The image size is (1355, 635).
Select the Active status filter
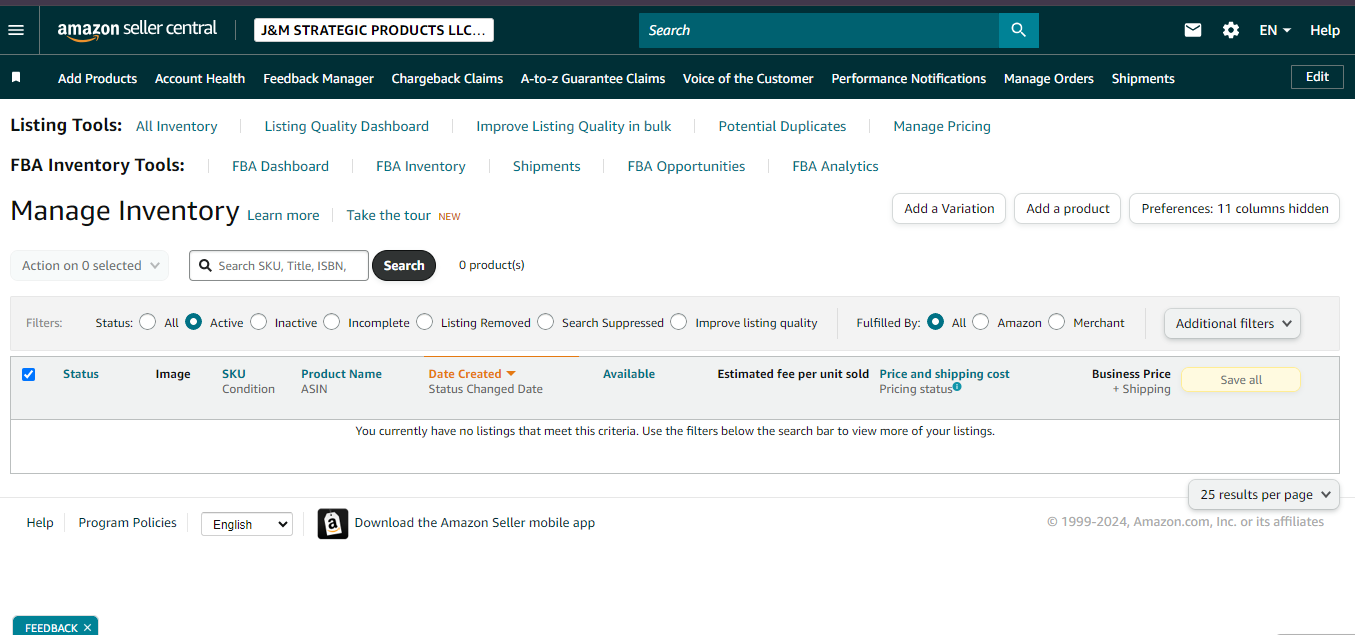(x=194, y=322)
